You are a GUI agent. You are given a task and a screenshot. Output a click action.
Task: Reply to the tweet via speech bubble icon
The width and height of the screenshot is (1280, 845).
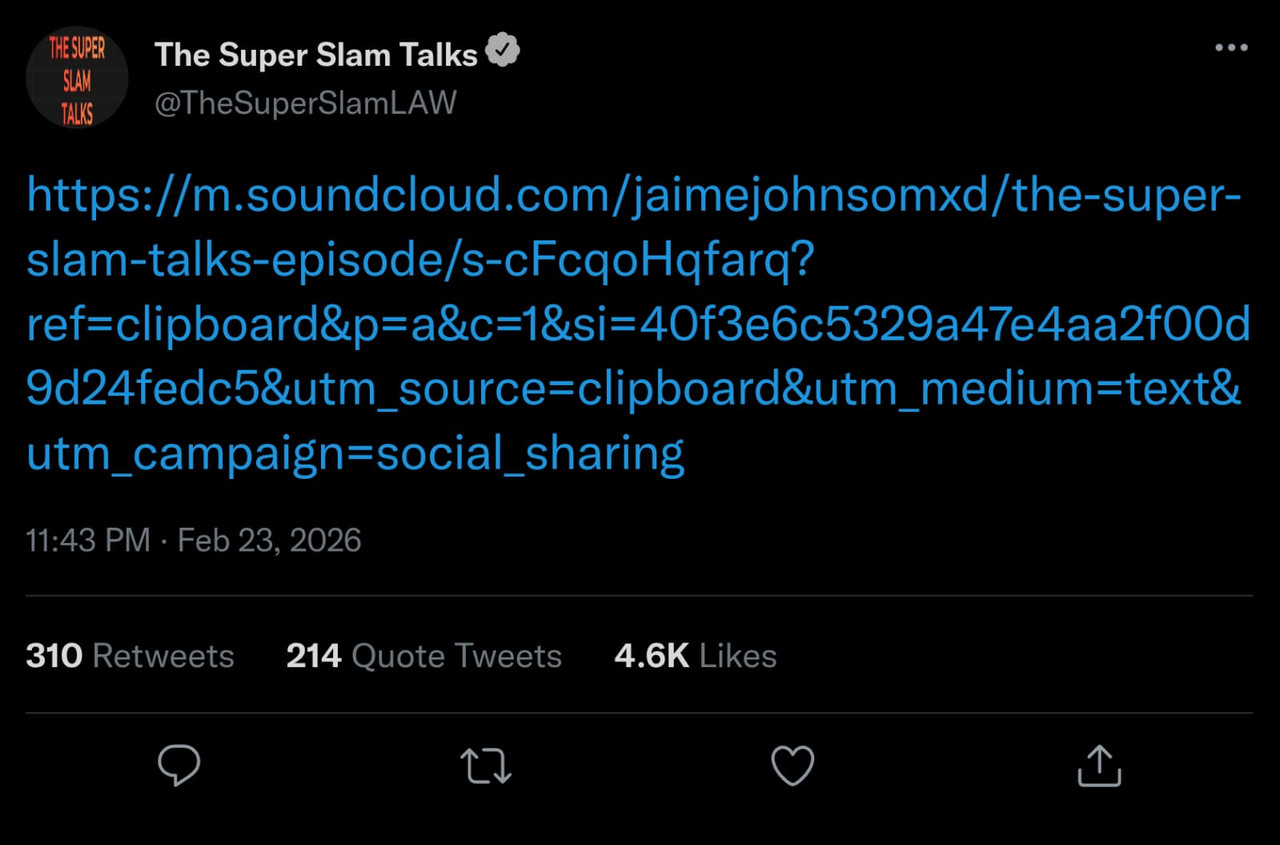click(180, 766)
